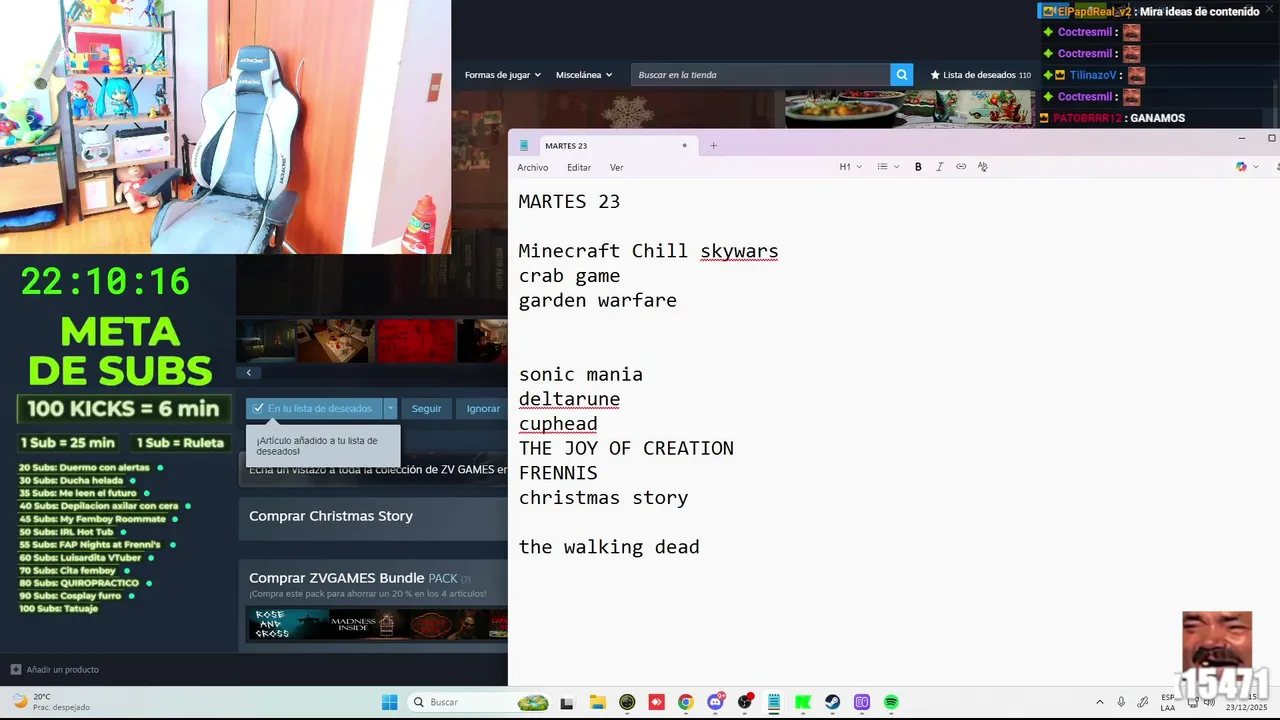1280x720 pixels.
Task: Insert a link using the Notepad link icon
Action: pyautogui.click(x=961, y=167)
